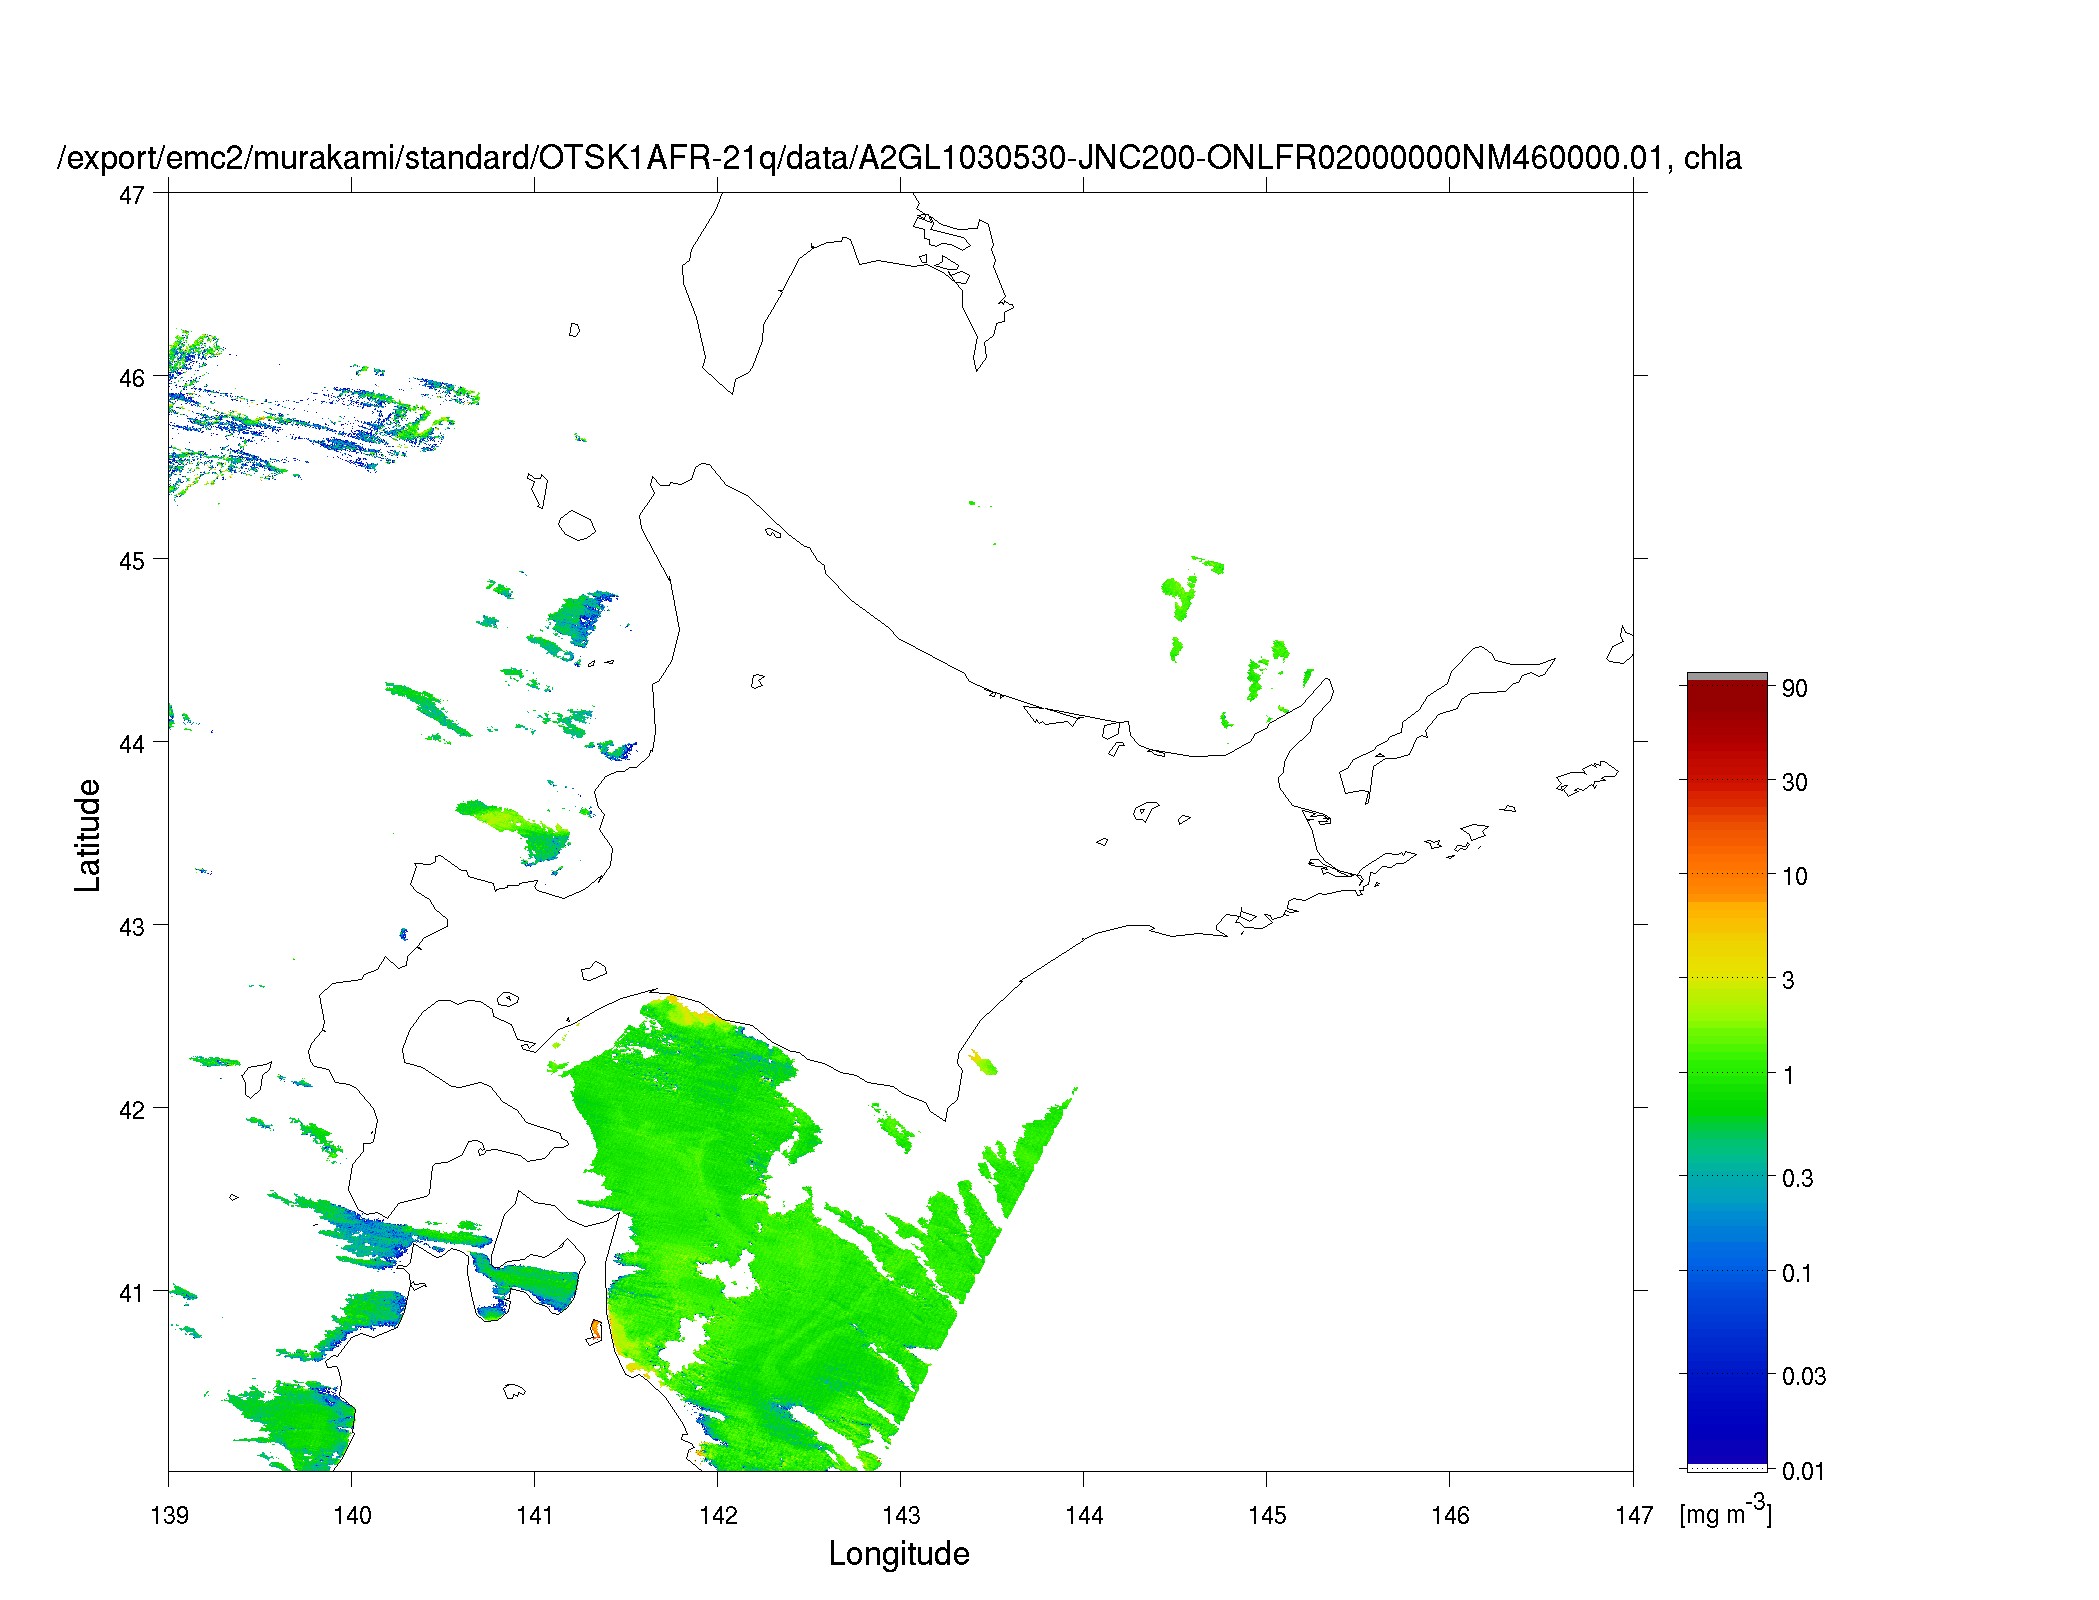The height and width of the screenshot is (1600, 2099).
Task: Click longitude tick label 142
Action: click(x=718, y=1515)
